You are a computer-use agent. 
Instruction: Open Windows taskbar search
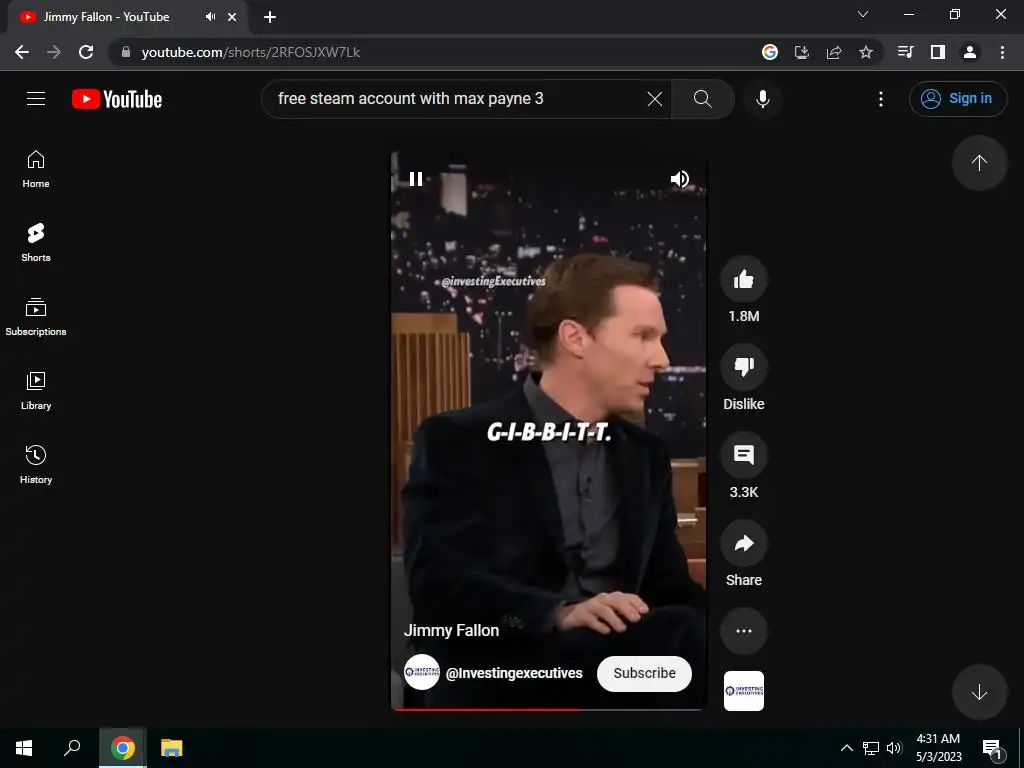click(x=72, y=748)
